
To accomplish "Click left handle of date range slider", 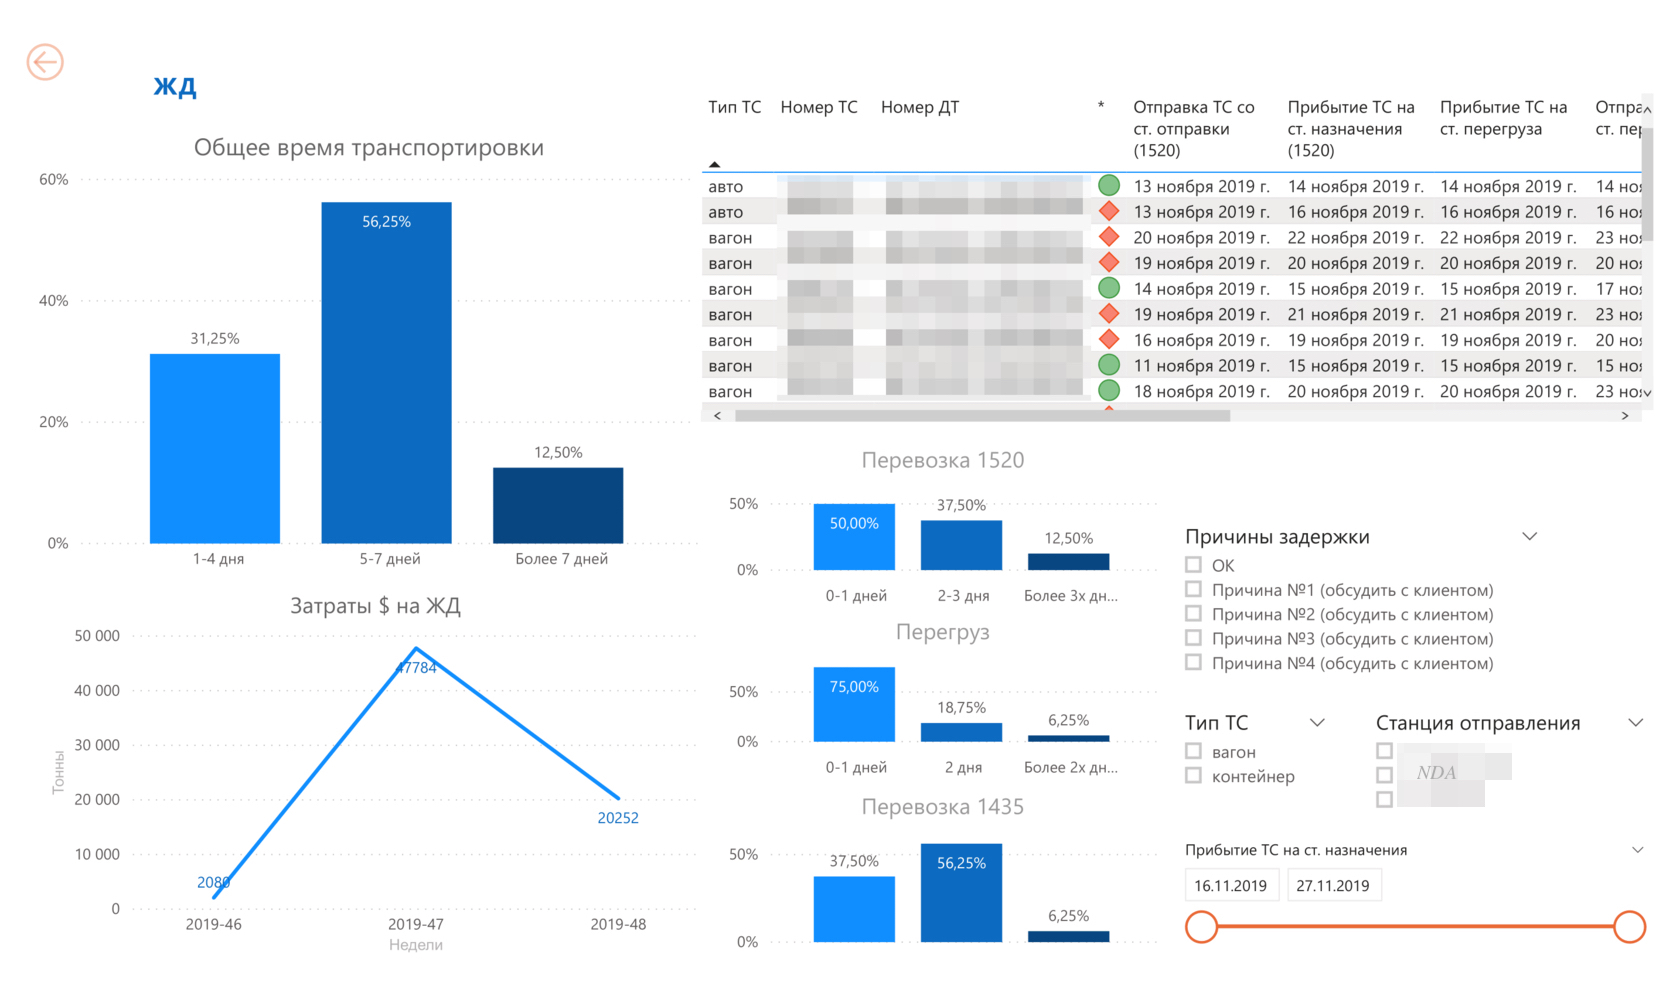I will (1201, 926).
